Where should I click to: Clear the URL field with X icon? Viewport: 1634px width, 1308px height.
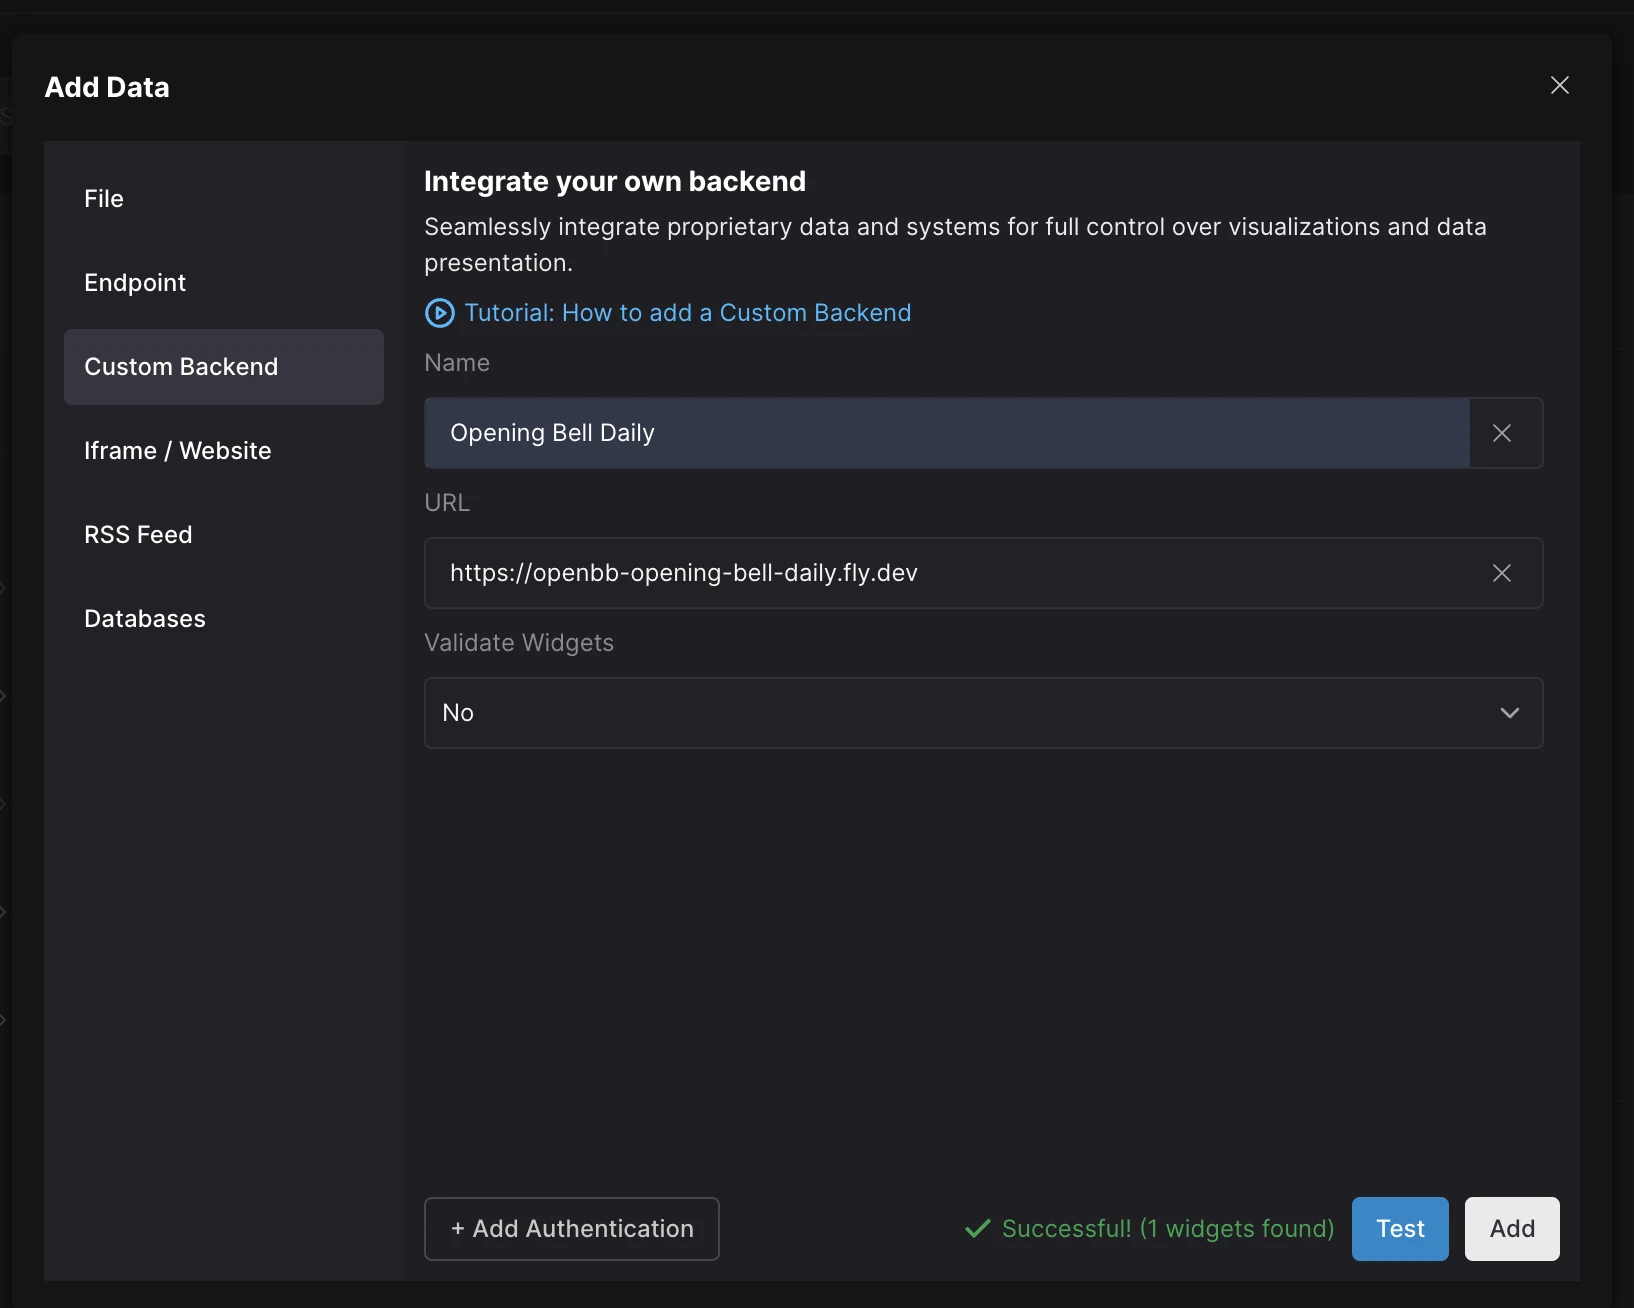coord(1501,573)
